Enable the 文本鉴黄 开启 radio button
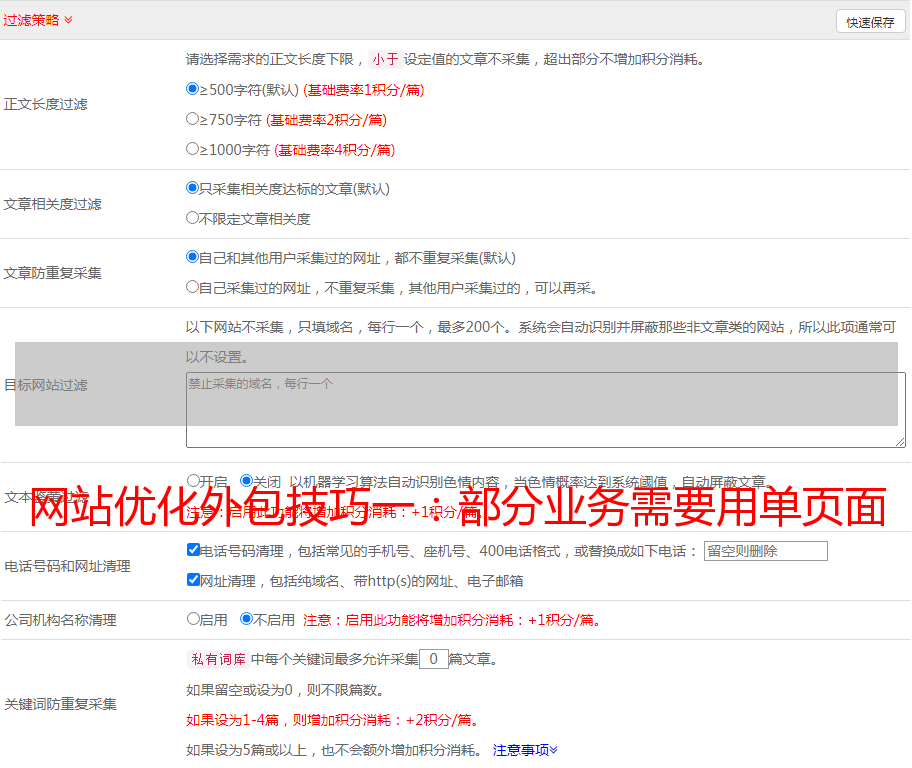The image size is (912, 768). (x=194, y=481)
